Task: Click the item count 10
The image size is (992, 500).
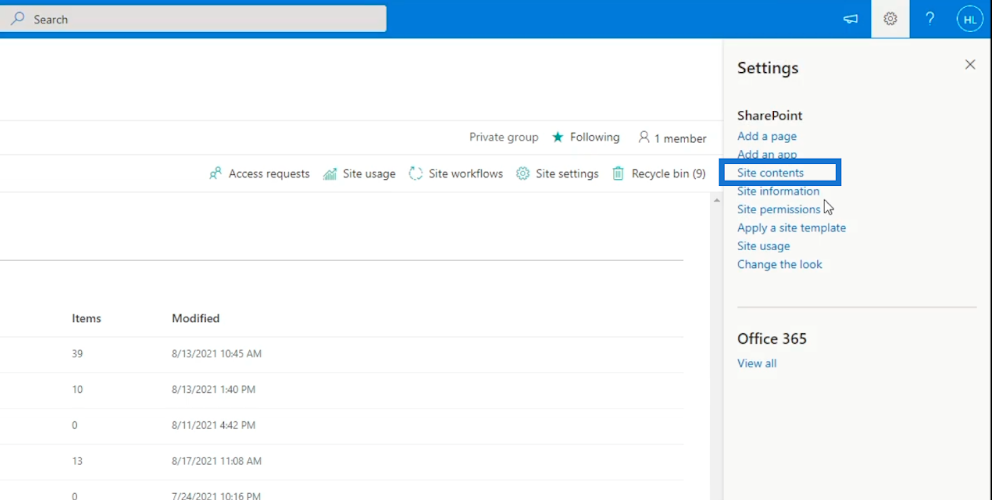Action: 77,390
